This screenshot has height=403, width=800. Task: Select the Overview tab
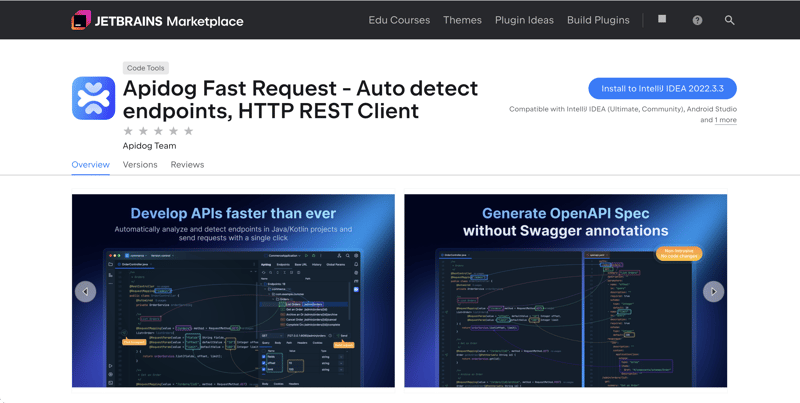coord(90,165)
